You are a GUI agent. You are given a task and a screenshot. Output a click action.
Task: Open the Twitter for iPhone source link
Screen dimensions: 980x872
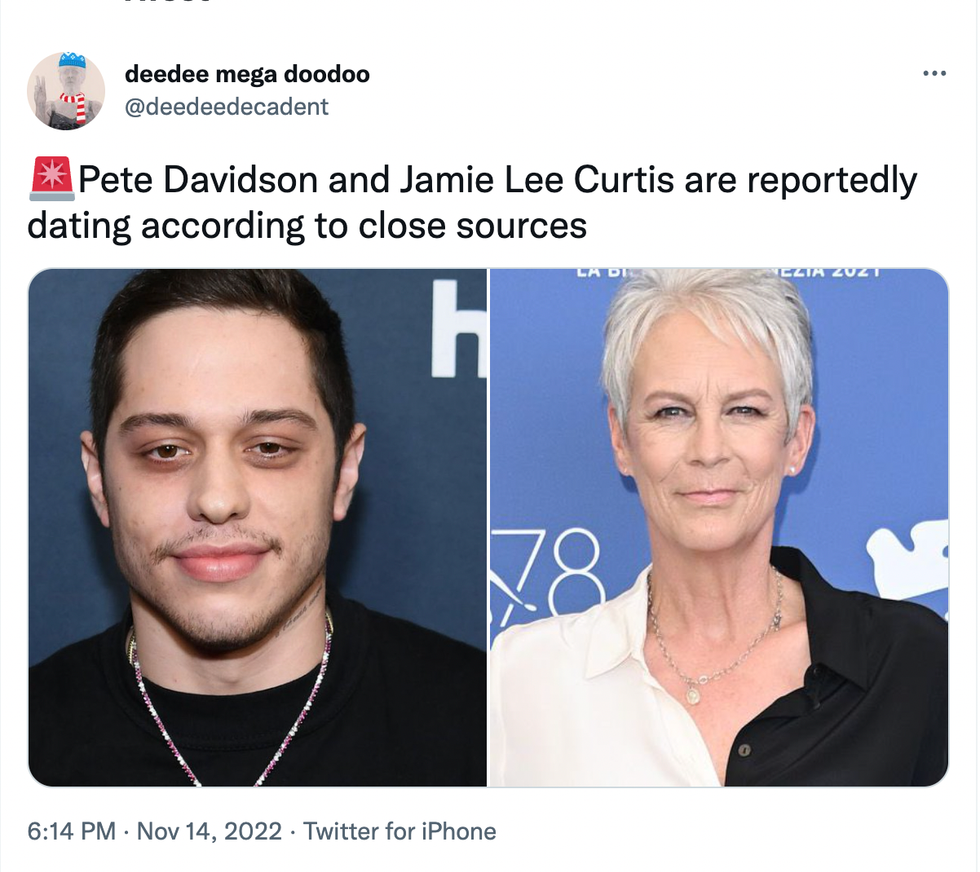click(399, 831)
